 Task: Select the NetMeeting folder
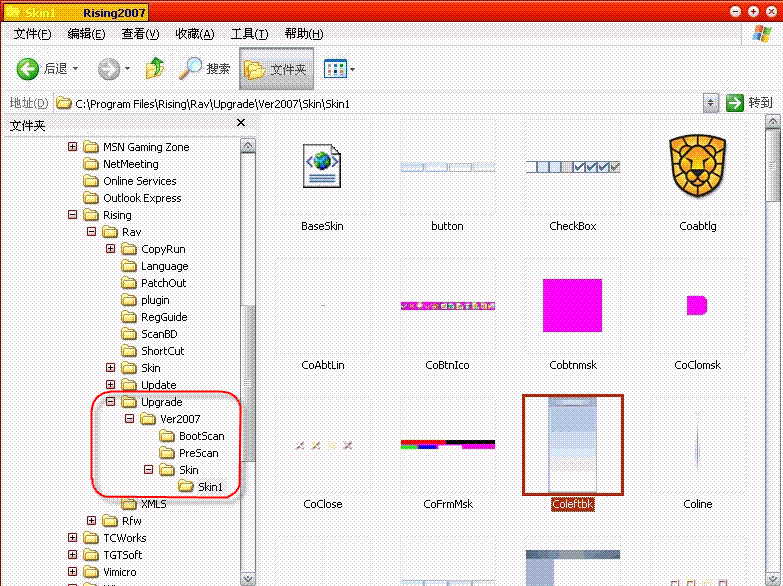tap(121, 164)
